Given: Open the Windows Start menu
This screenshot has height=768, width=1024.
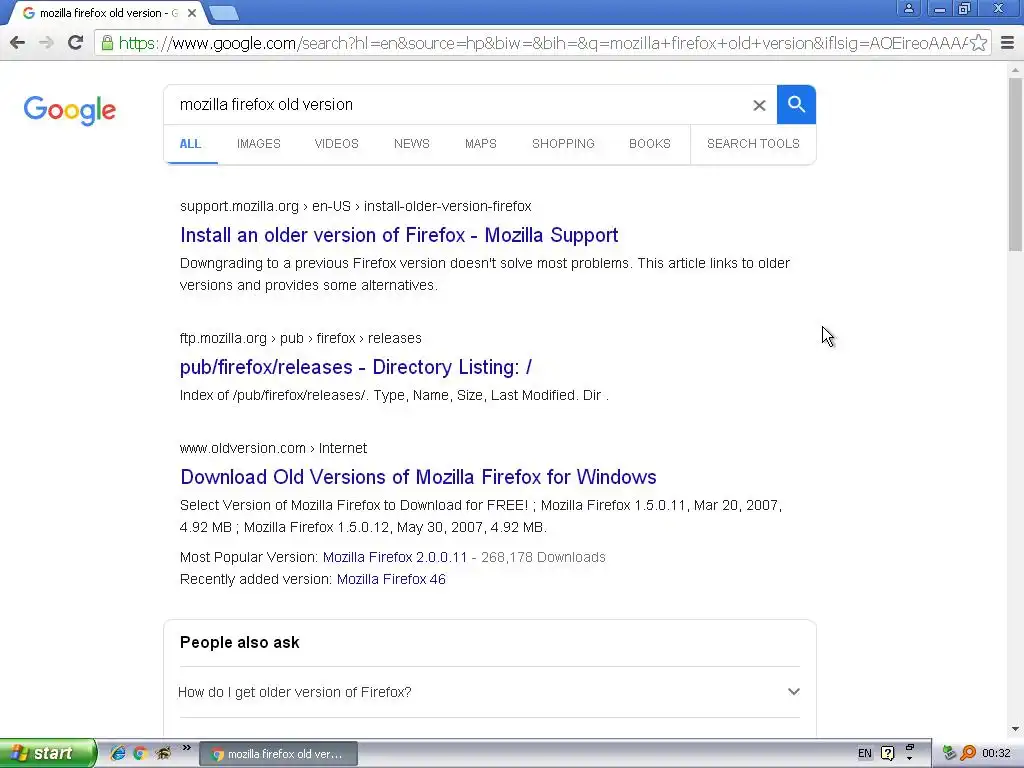Looking at the screenshot, I should pyautogui.click(x=48, y=753).
